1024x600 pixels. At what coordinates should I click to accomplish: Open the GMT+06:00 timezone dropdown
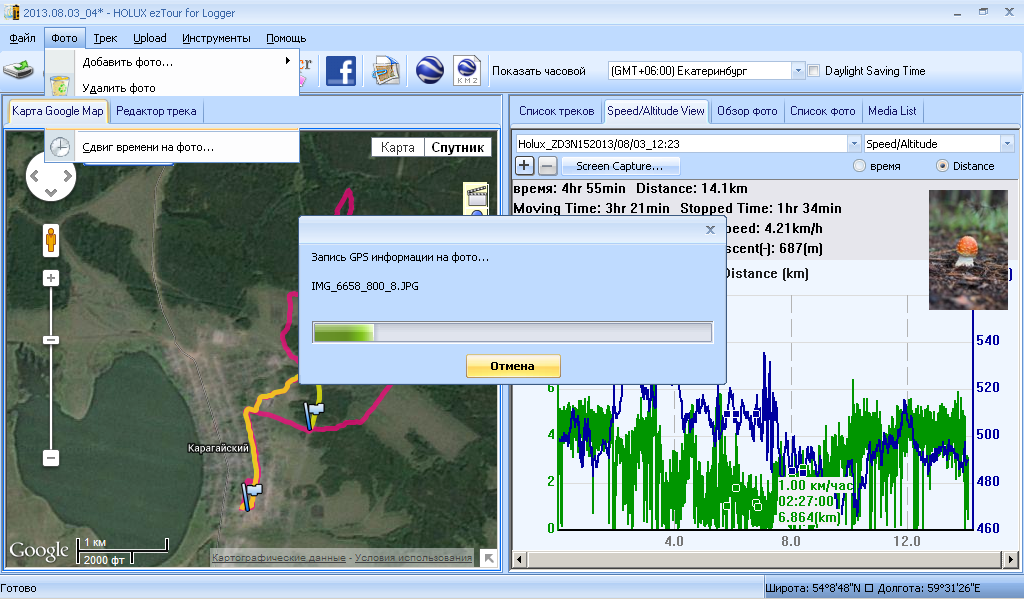click(x=798, y=71)
